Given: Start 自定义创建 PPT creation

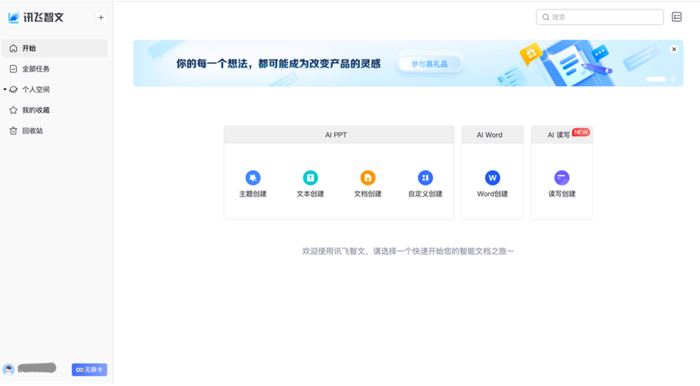Looking at the screenshot, I should (x=425, y=183).
